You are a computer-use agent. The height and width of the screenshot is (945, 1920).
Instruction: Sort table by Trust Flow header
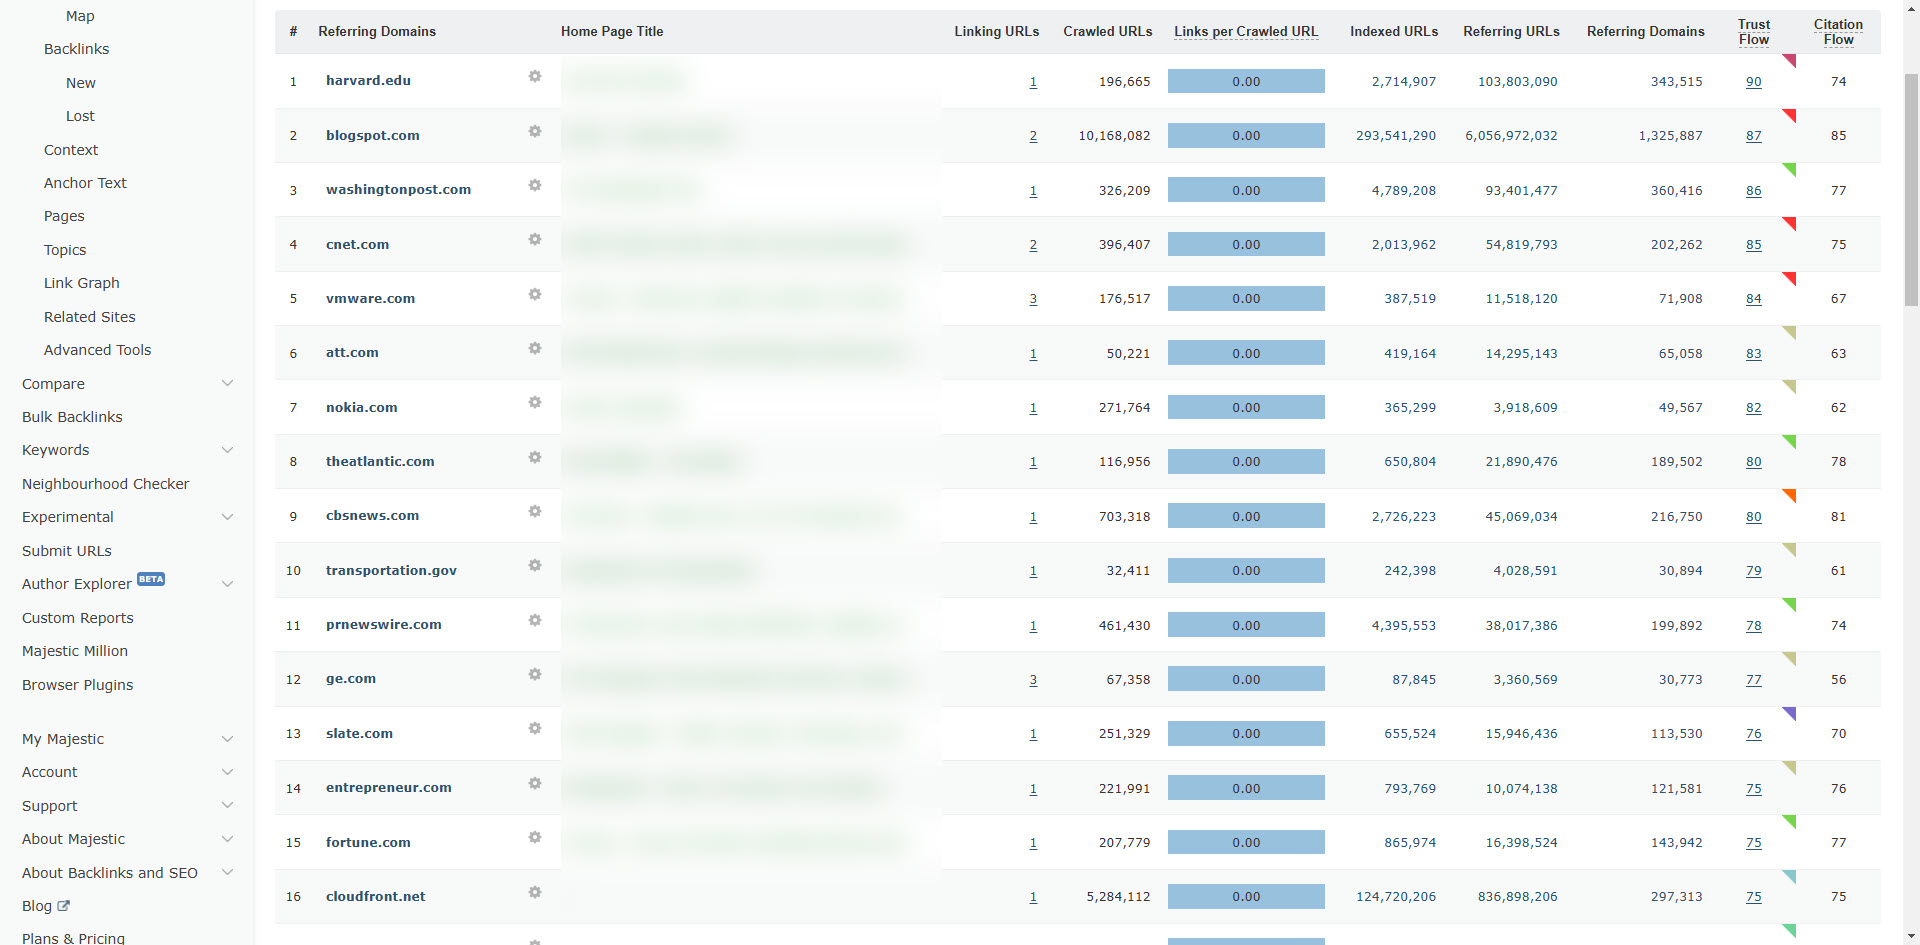pos(1754,32)
